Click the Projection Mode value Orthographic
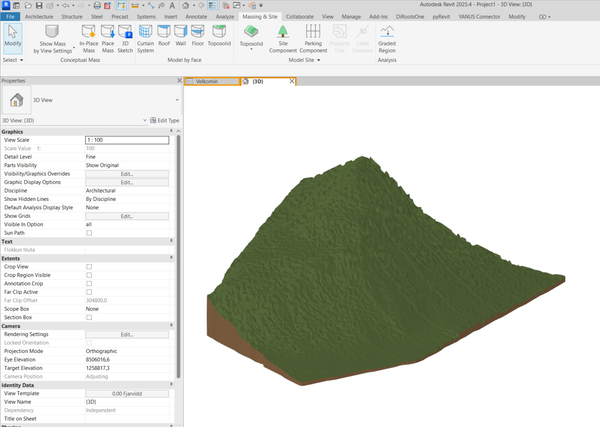Viewport: 600px width, 427px height. (x=101, y=351)
